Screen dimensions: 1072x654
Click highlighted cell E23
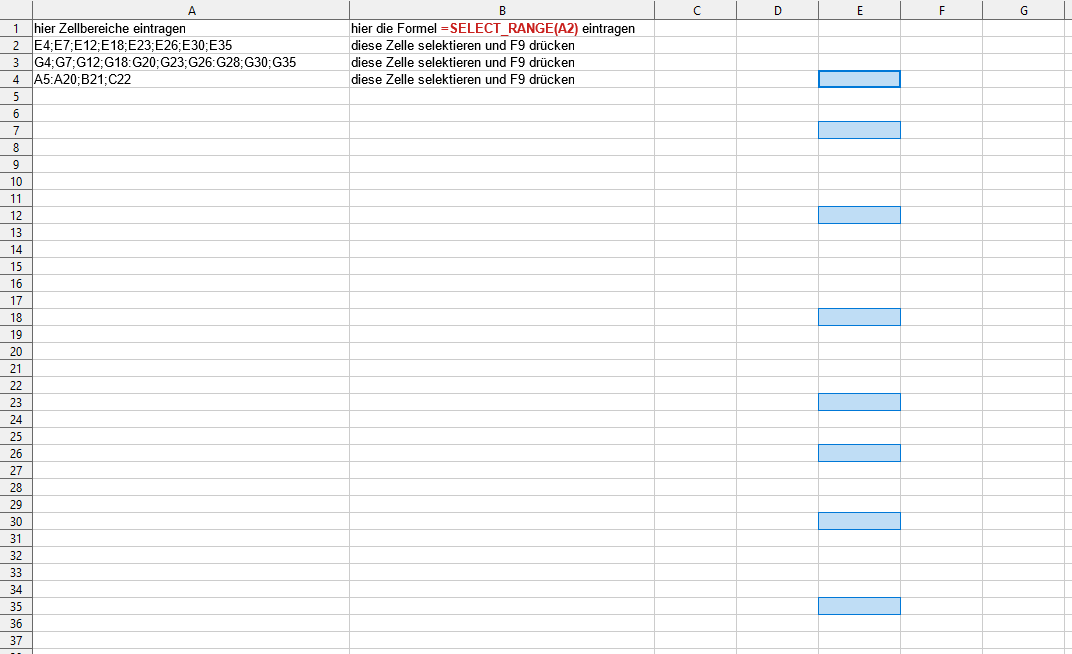pos(859,402)
